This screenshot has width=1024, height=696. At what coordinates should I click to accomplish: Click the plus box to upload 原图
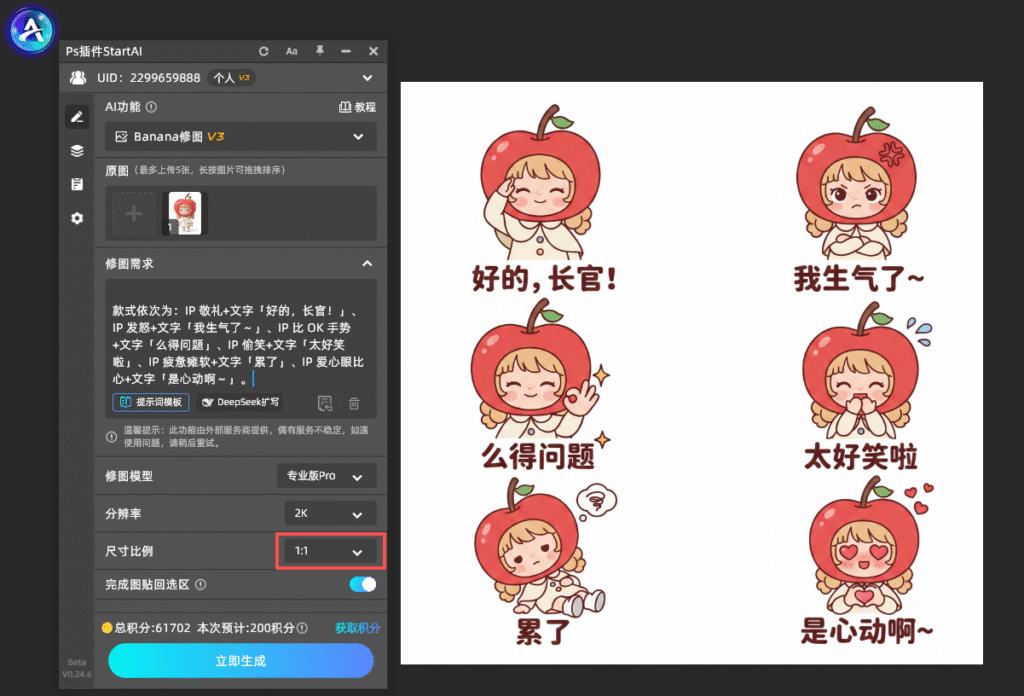click(x=133, y=214)
